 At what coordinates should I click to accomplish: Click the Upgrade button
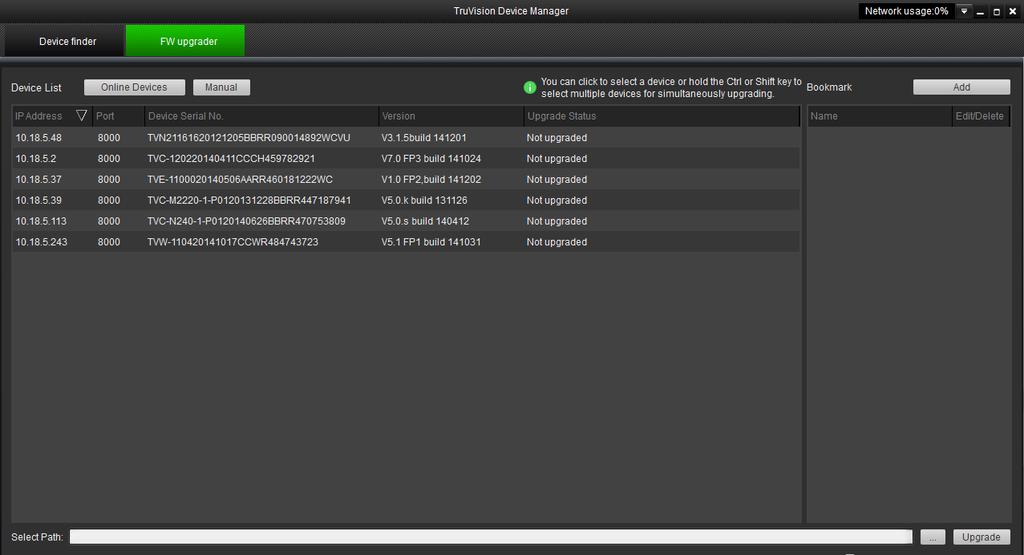(982, 537)
